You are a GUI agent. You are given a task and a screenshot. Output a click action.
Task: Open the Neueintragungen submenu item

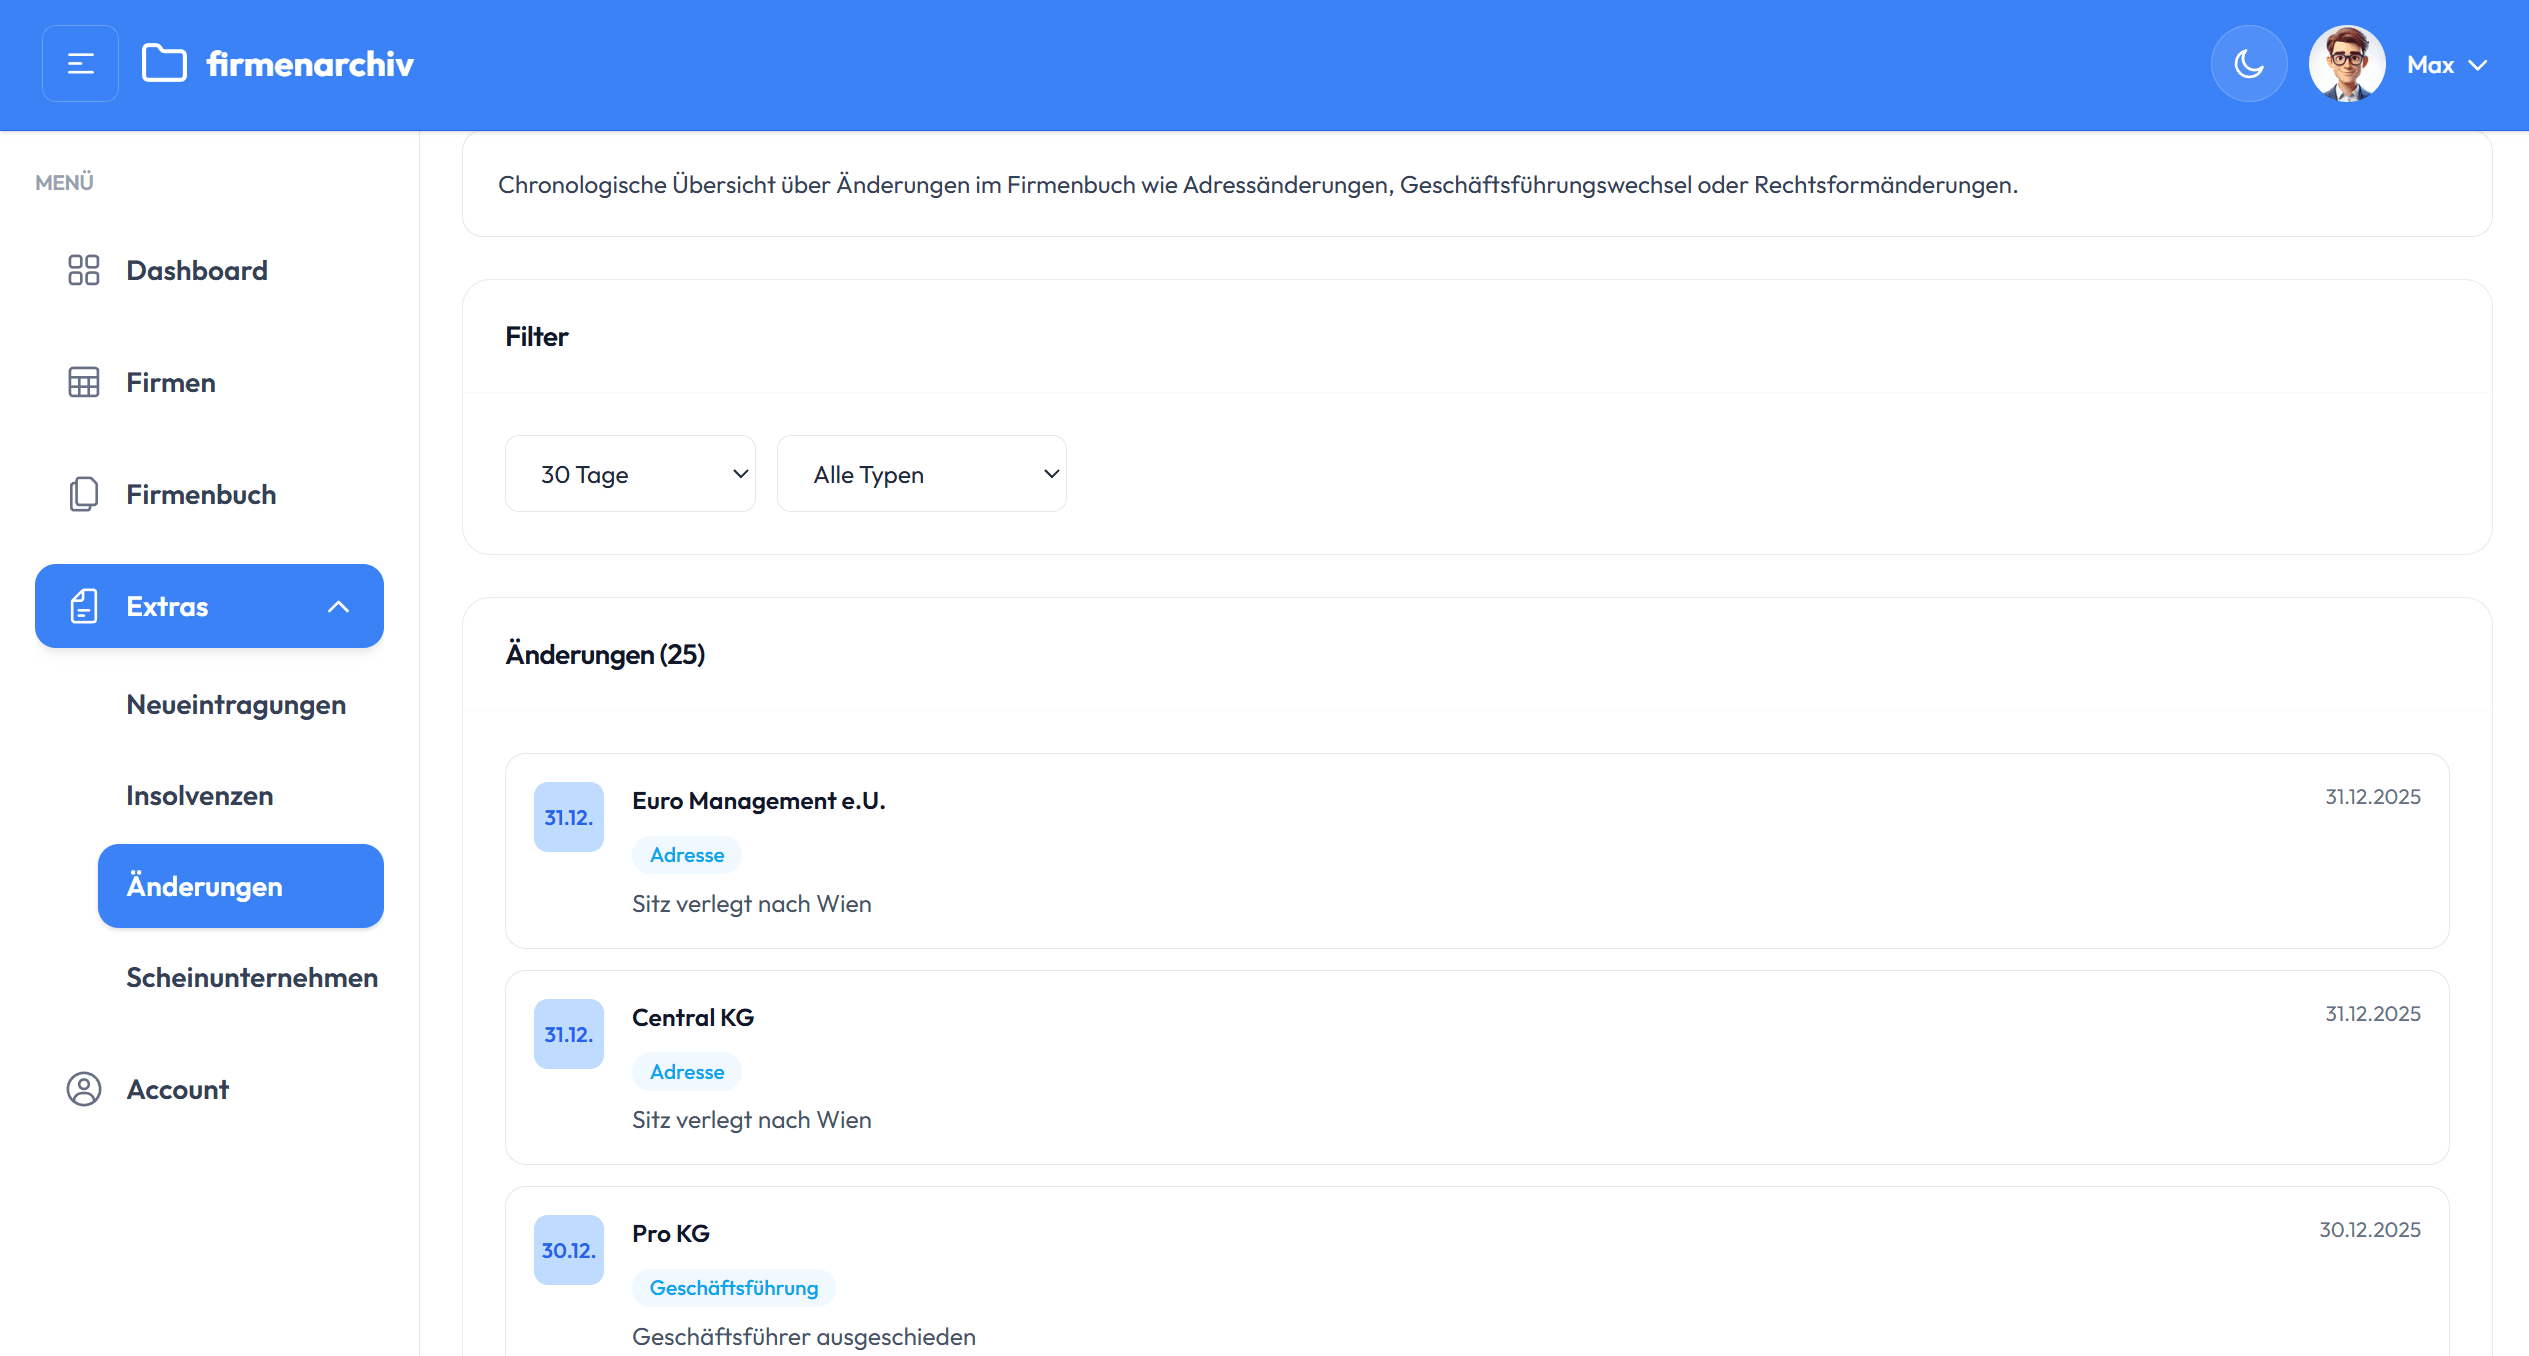[236, 705]
